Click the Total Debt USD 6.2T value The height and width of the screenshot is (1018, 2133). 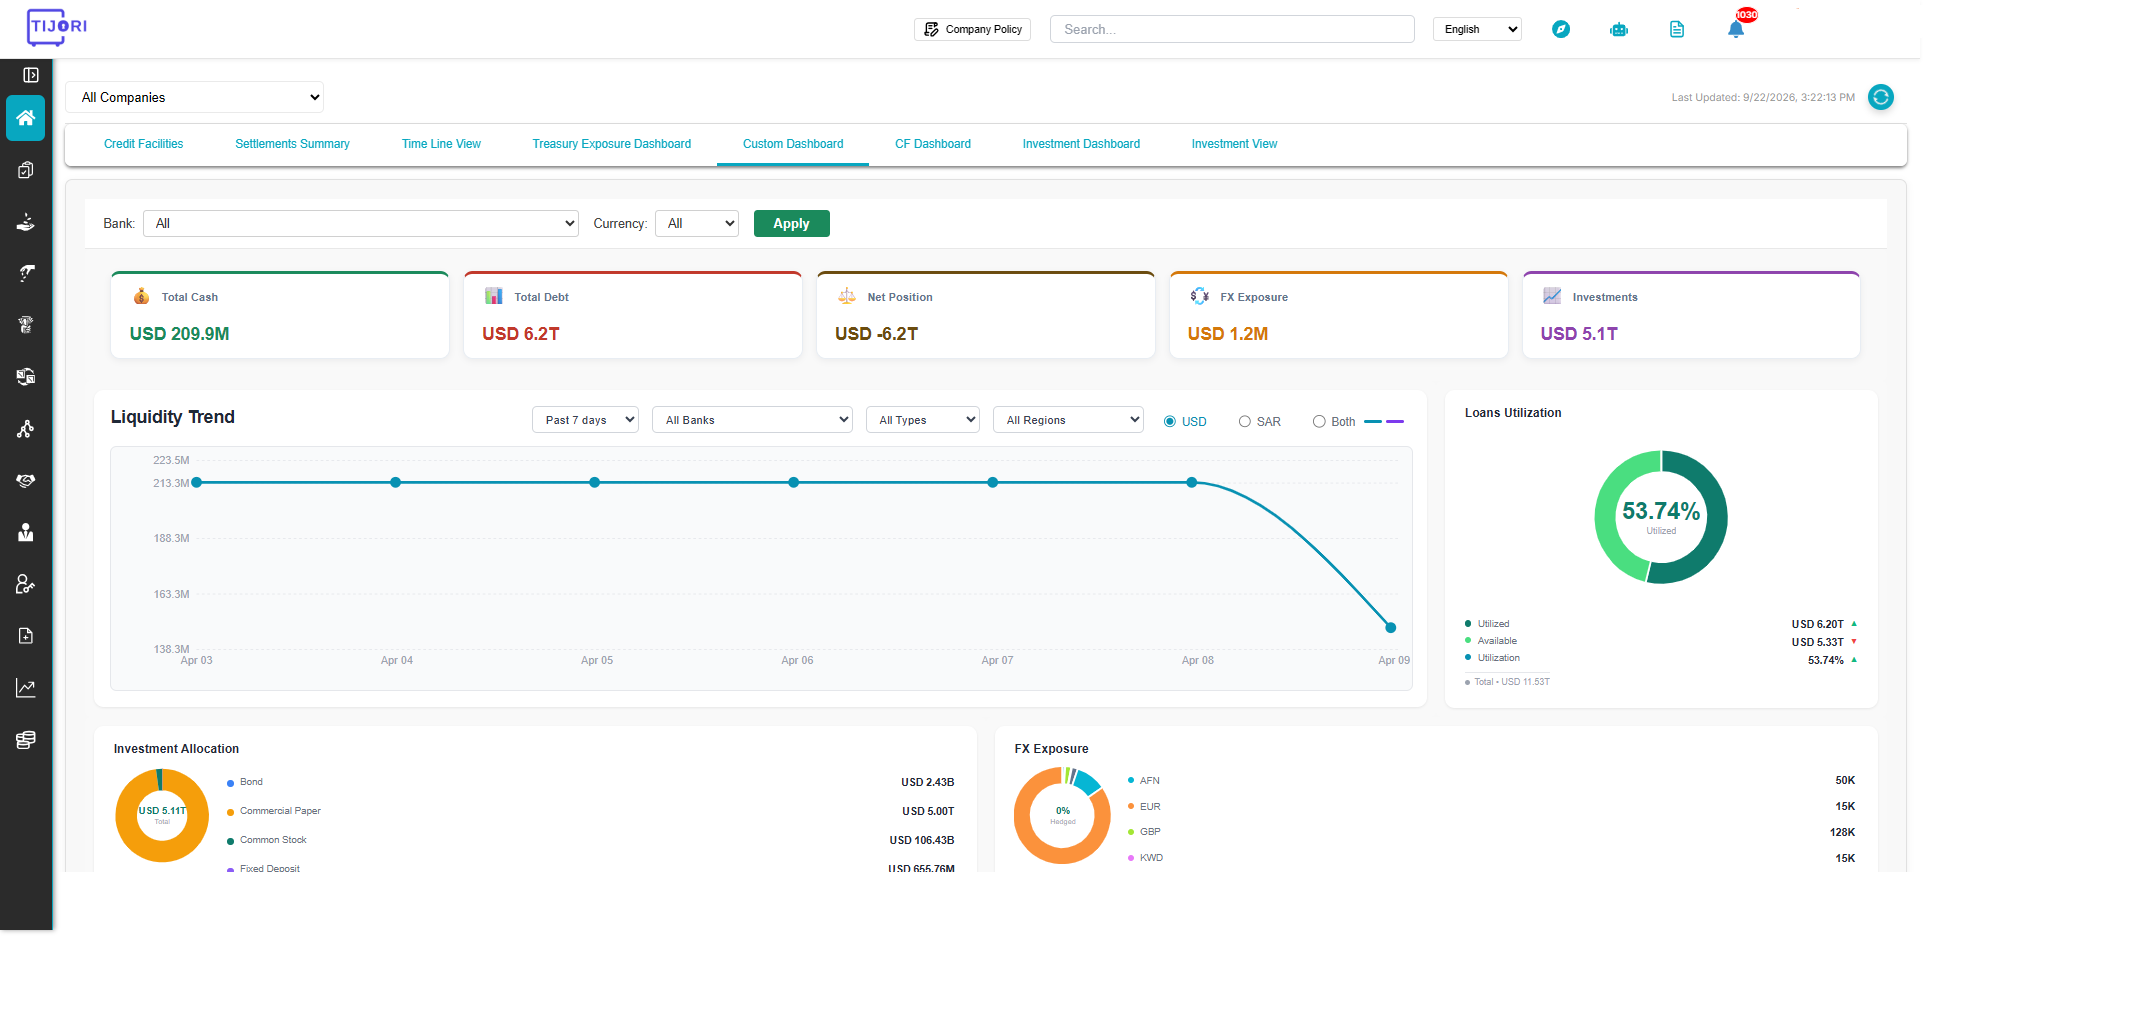pos(521,334)
